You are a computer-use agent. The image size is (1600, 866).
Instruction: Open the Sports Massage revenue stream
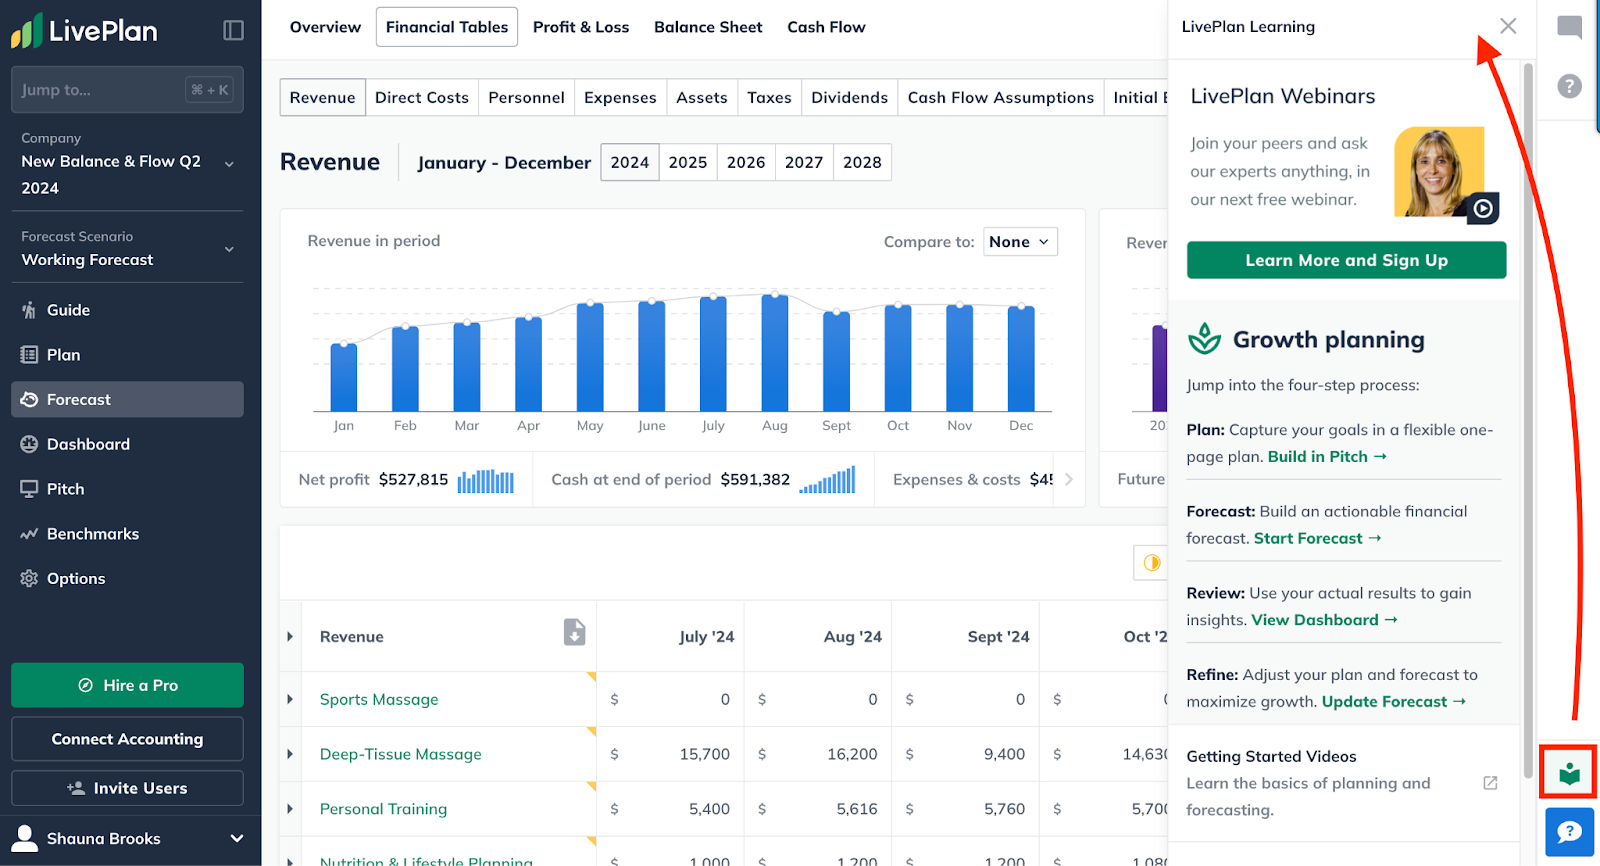pyautogui.click(x=379, y=699)
